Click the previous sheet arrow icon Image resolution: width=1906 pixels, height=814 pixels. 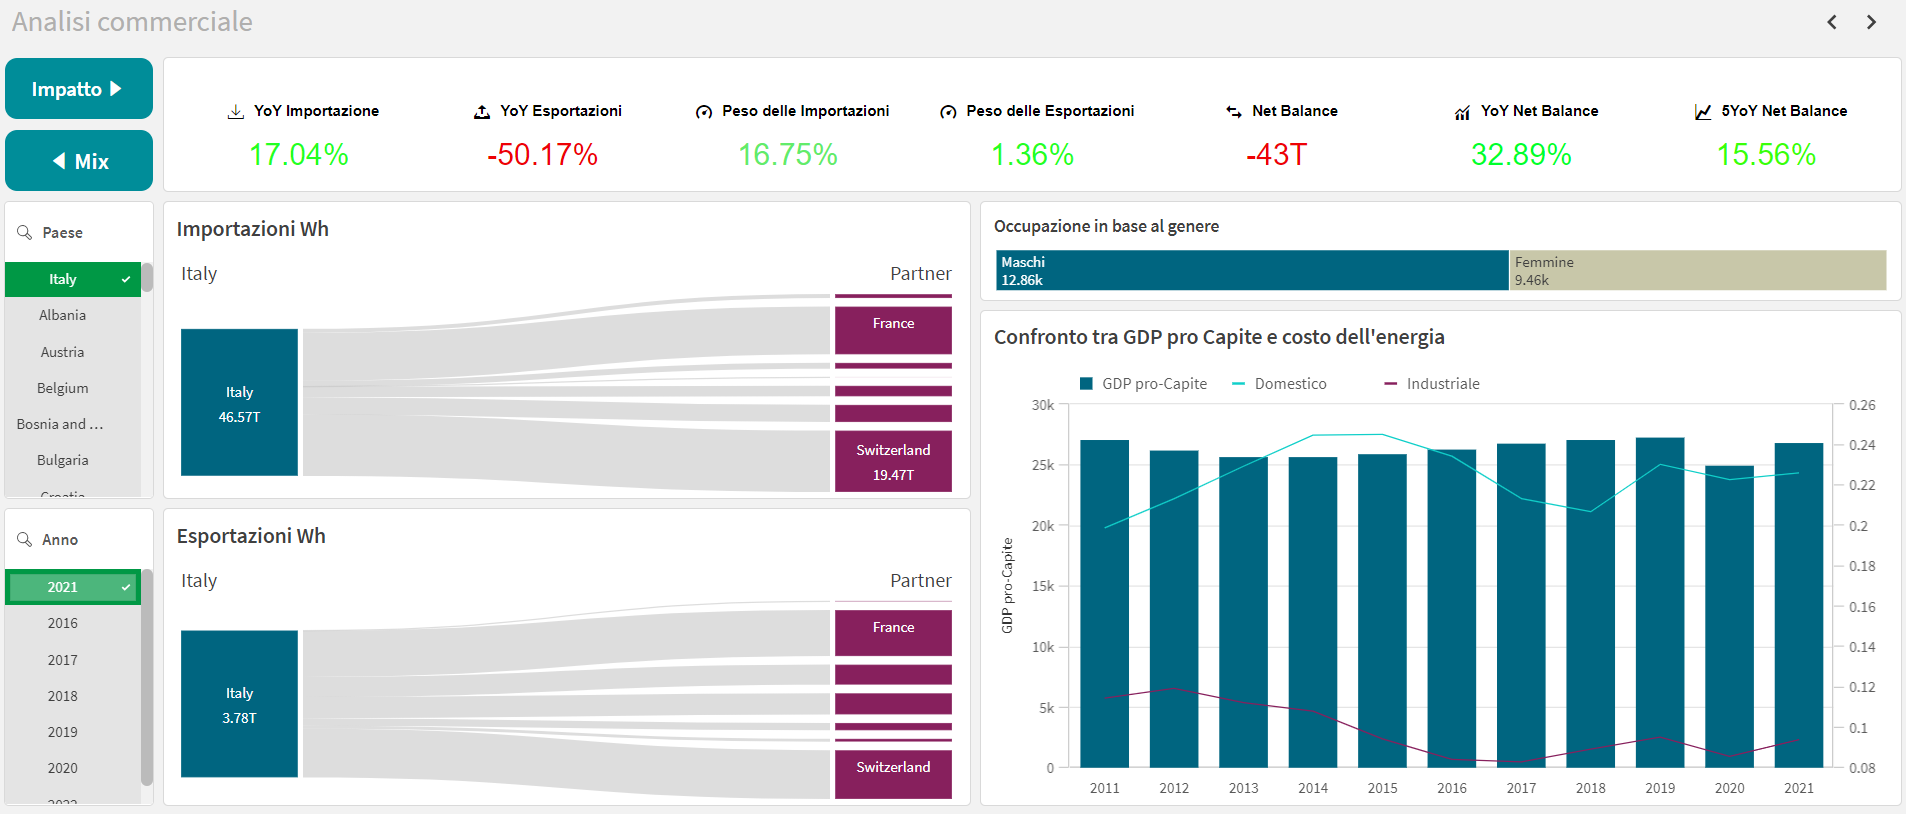1832,22
